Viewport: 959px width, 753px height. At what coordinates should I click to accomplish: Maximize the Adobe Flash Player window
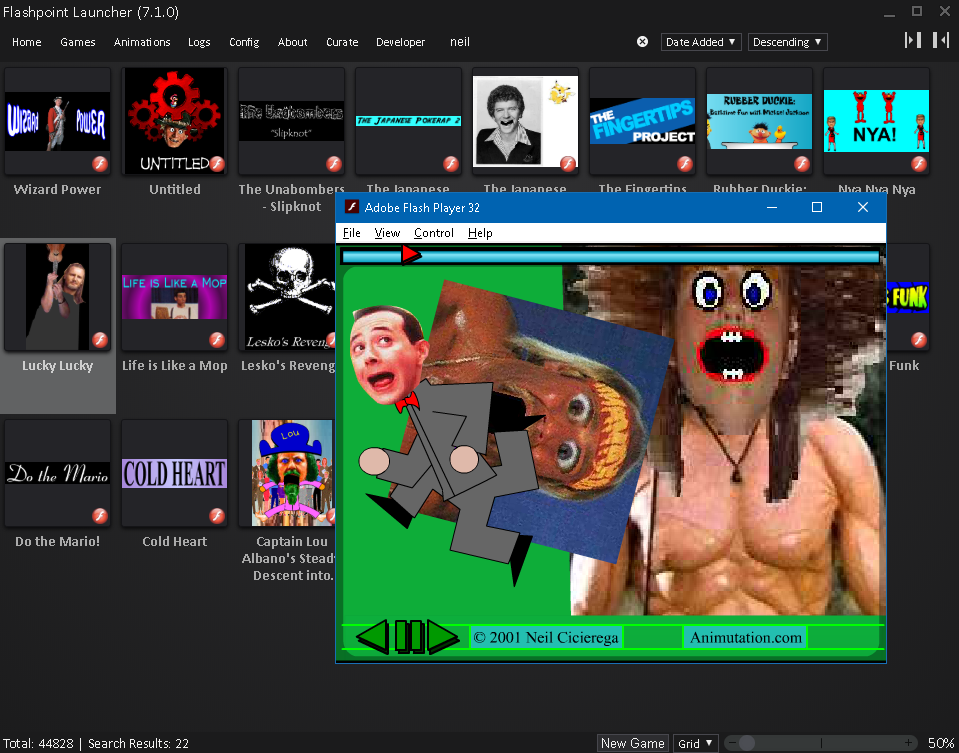coord(817,207)
